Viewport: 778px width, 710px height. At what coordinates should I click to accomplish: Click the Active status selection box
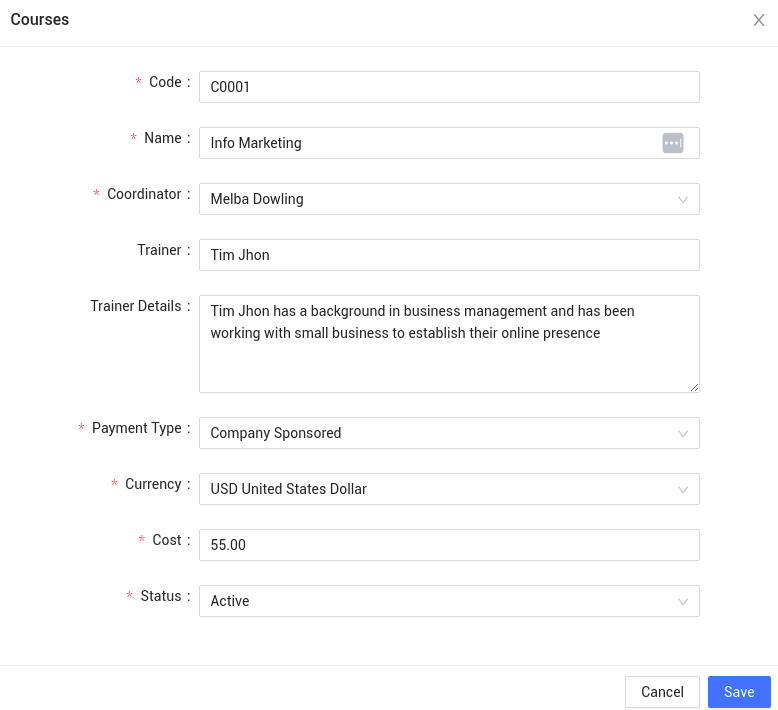coord(450,601)
